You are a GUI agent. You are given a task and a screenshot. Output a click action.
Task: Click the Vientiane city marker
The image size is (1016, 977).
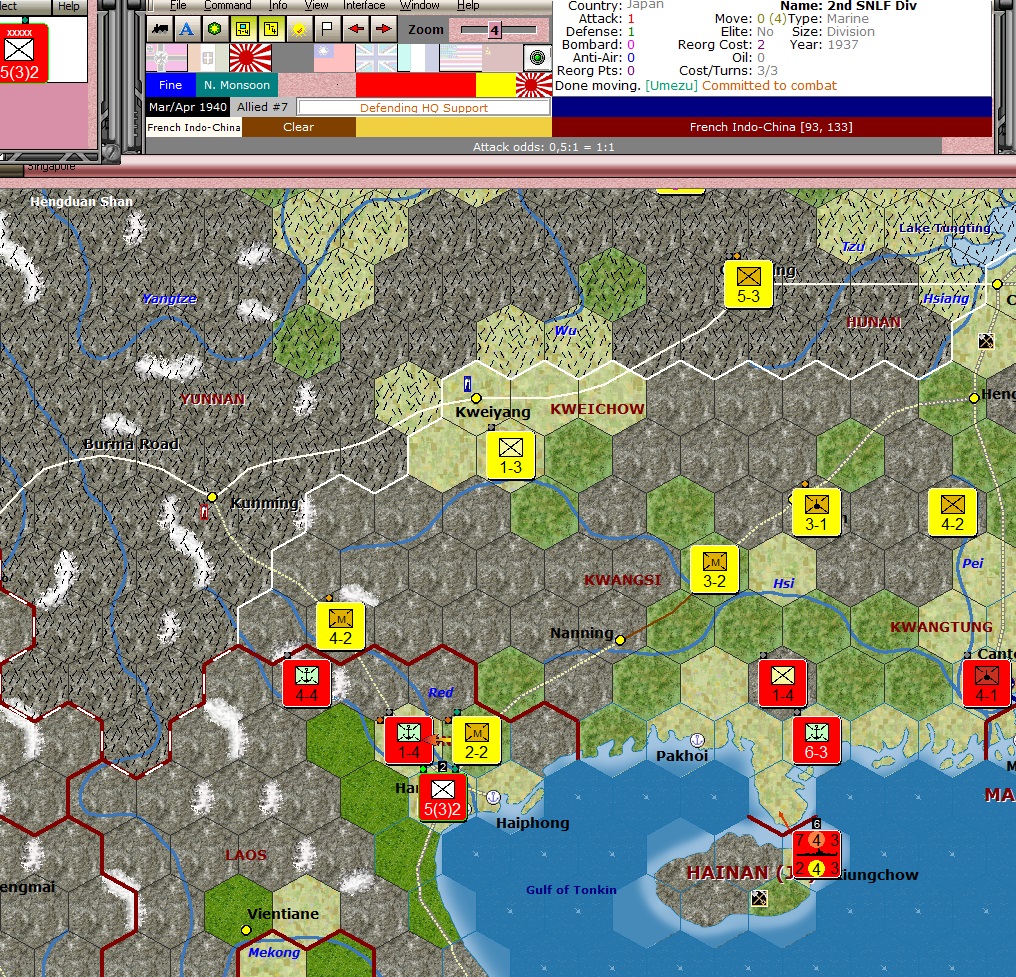(246, 930)
